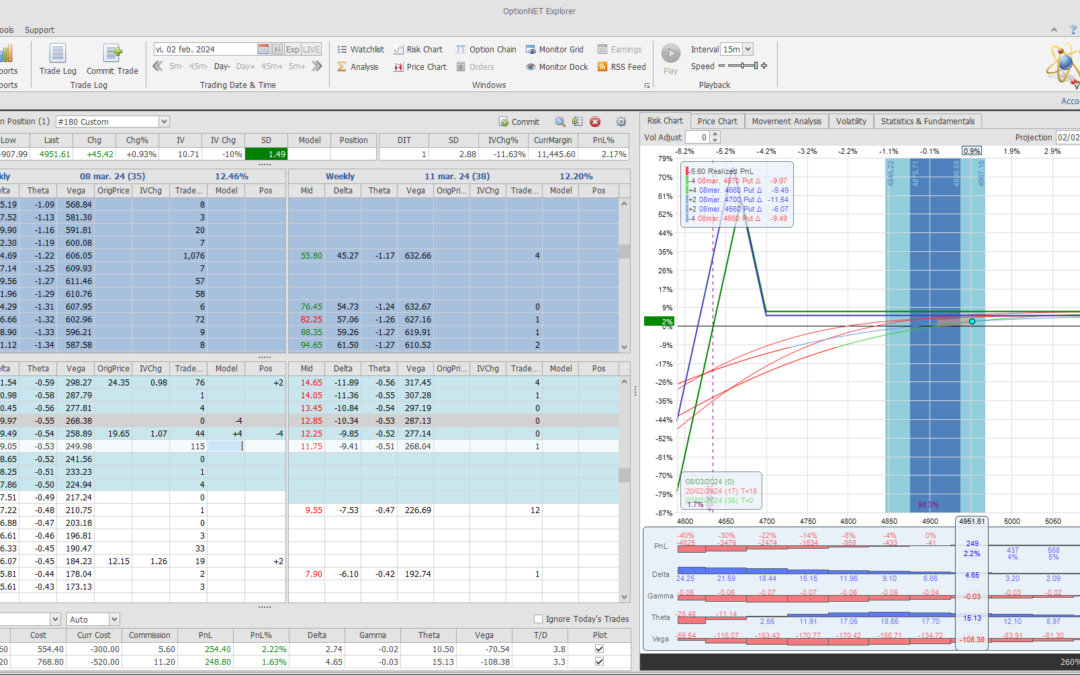The height and width of the screenshot is (675, 1080).
Task: Click the Commit button in position bar
Action: (x=519, y=121)
